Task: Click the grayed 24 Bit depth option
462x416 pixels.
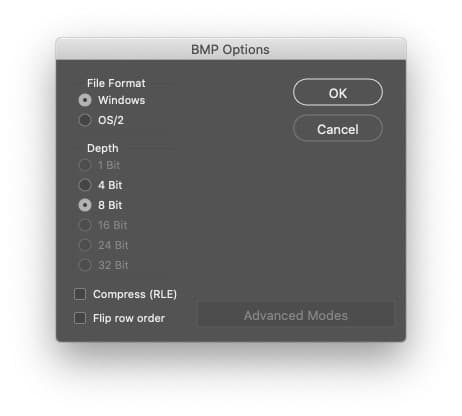Action: pos(85,245)
